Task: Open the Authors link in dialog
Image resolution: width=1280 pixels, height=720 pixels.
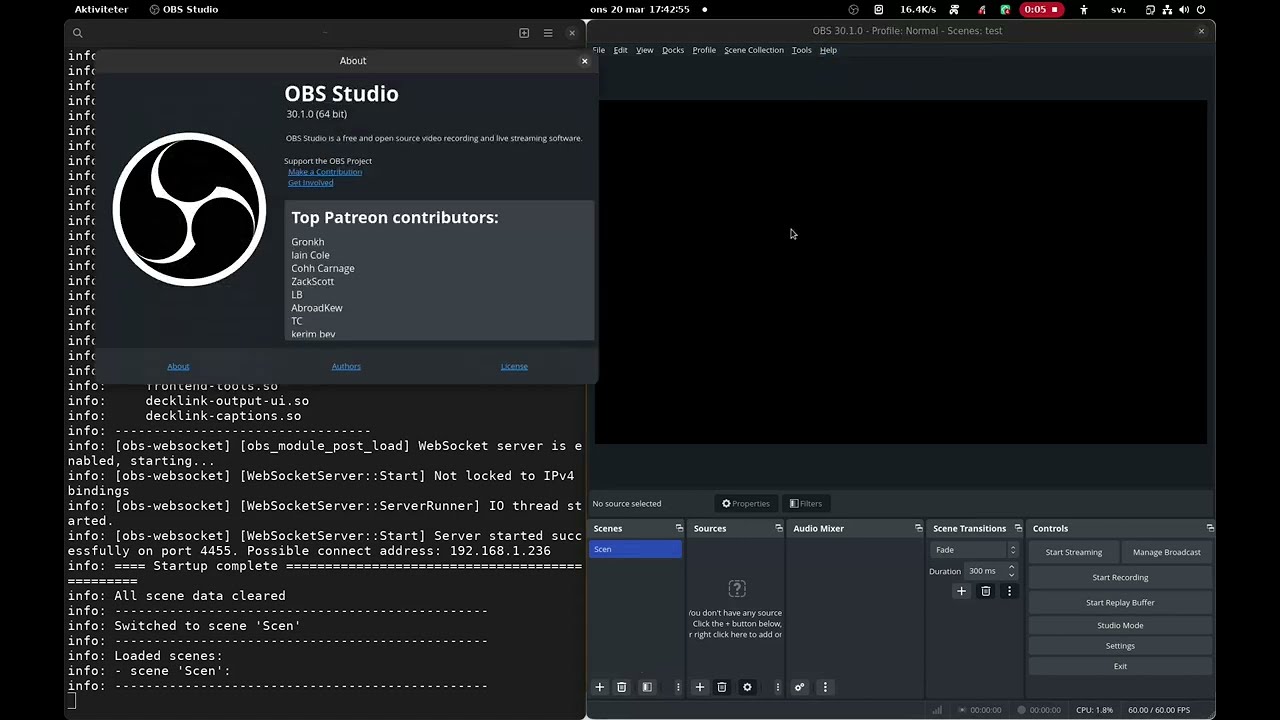Action: [346, 366]
